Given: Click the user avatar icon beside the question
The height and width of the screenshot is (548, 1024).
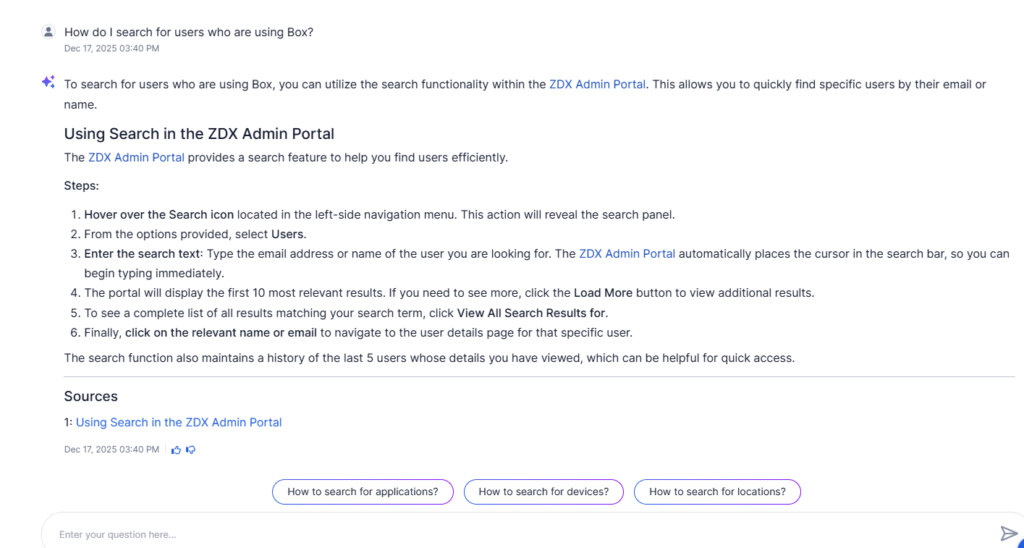Looking at the screenshot, I should pos(48,32).
